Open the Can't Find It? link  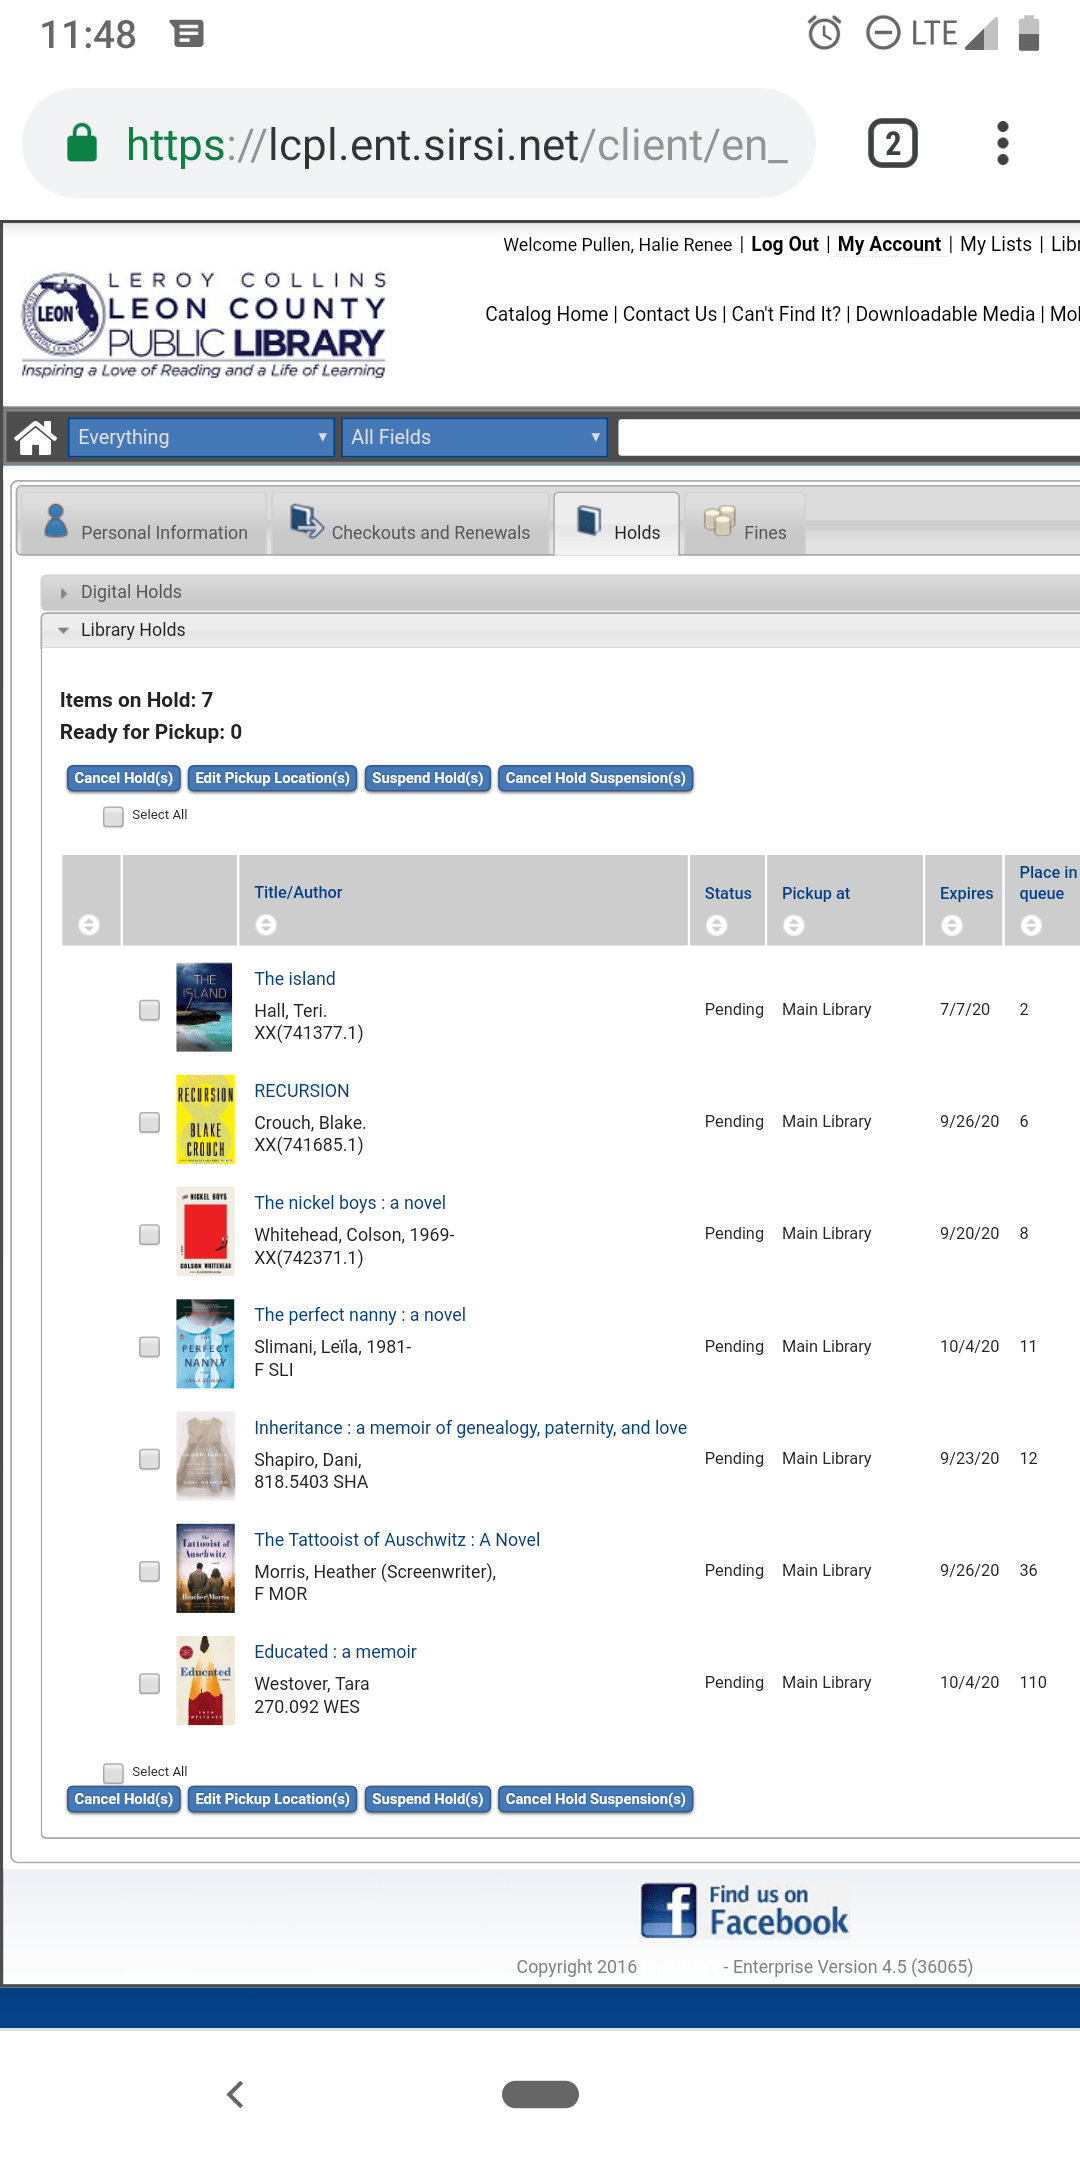pos(786,314)
